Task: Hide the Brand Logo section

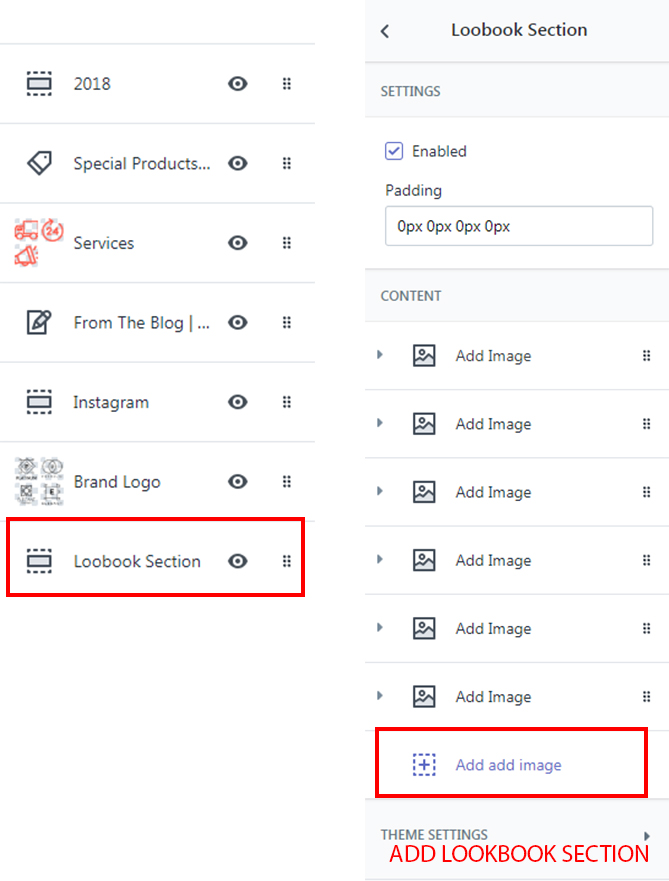Action: (x=238, y=482)
